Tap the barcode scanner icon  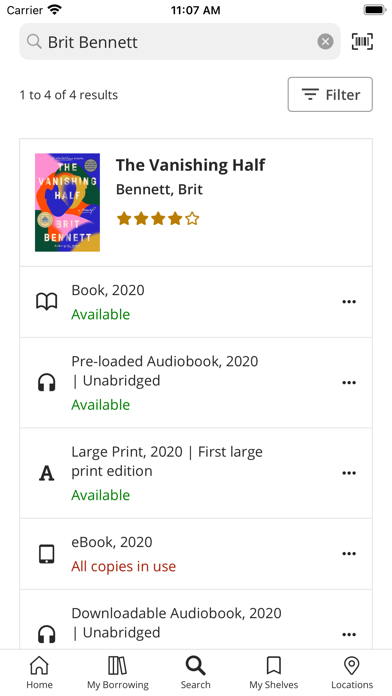pyautogui.click(x=362, y=42)
